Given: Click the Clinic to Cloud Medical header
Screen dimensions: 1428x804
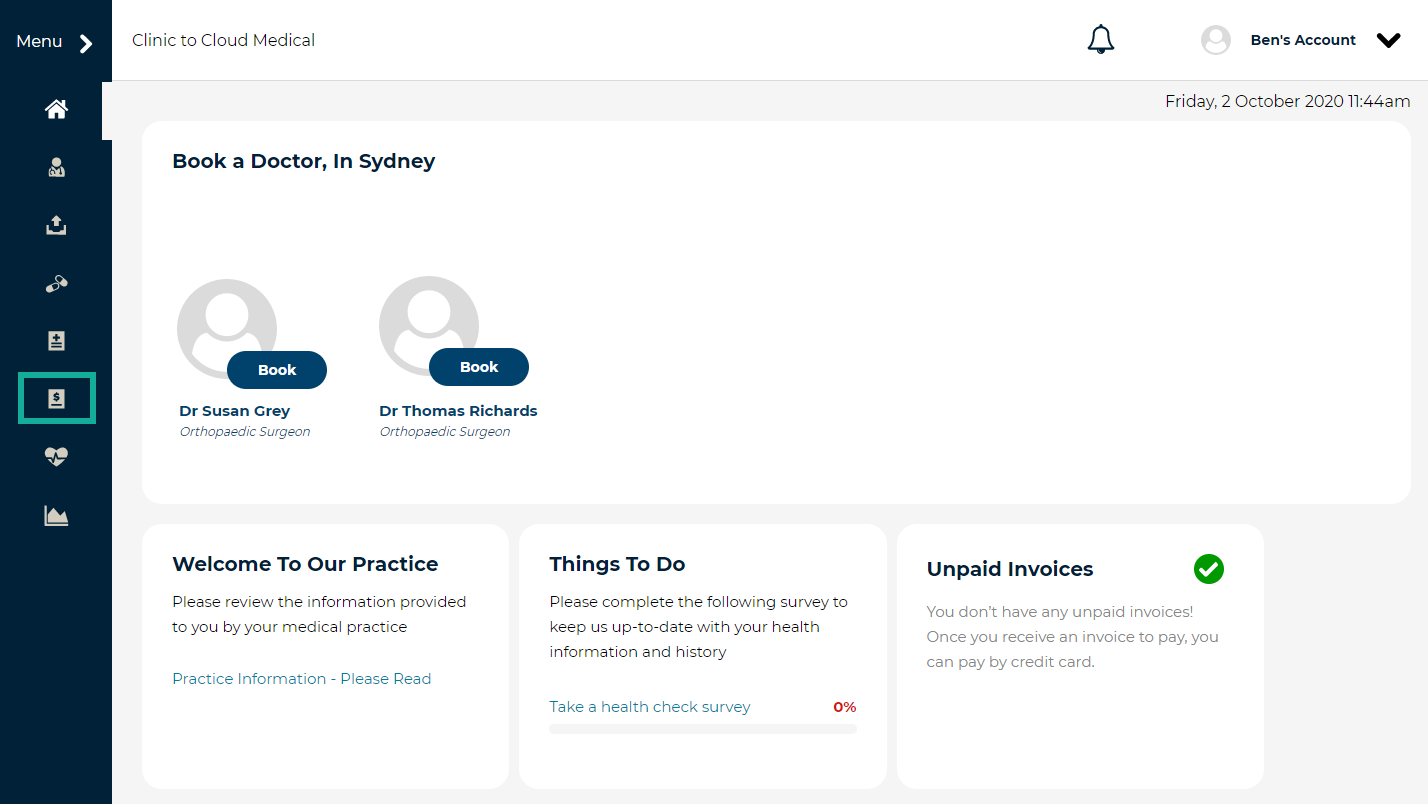Looking at the screenshot, I should (x=223, y=40).
